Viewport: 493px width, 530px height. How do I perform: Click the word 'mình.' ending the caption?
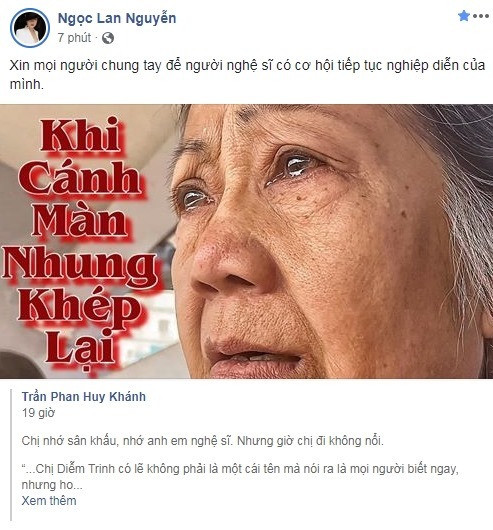click(x=27, y=84)
